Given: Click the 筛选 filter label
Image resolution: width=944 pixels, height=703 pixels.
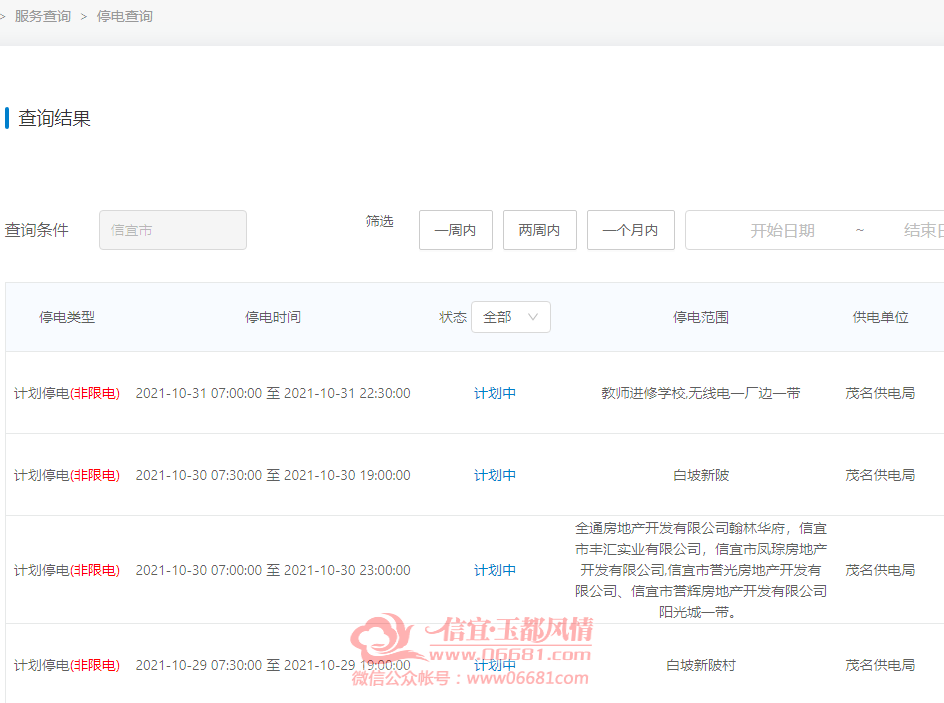Looking at the screenshot, I should (x=379, y=221).
